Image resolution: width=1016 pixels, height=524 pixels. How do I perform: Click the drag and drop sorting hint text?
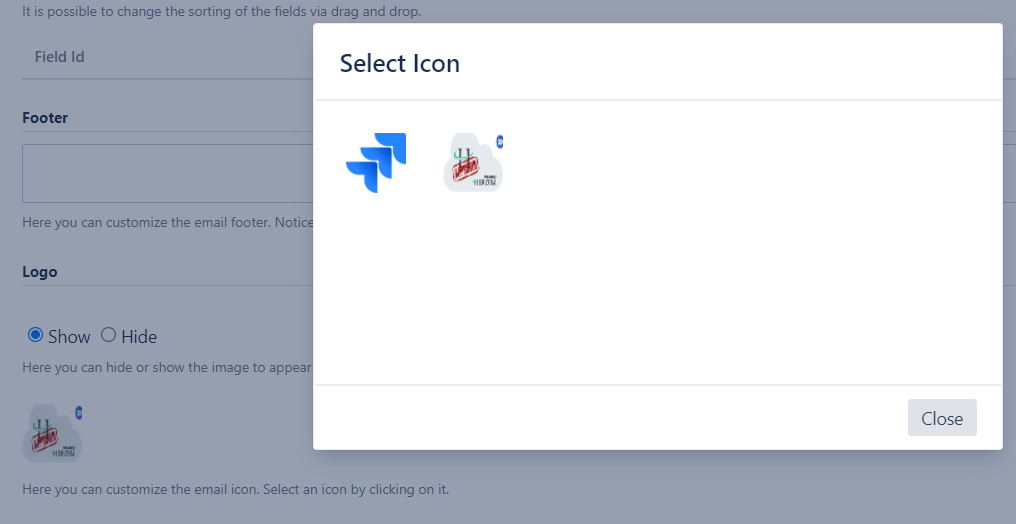[221, 13]
